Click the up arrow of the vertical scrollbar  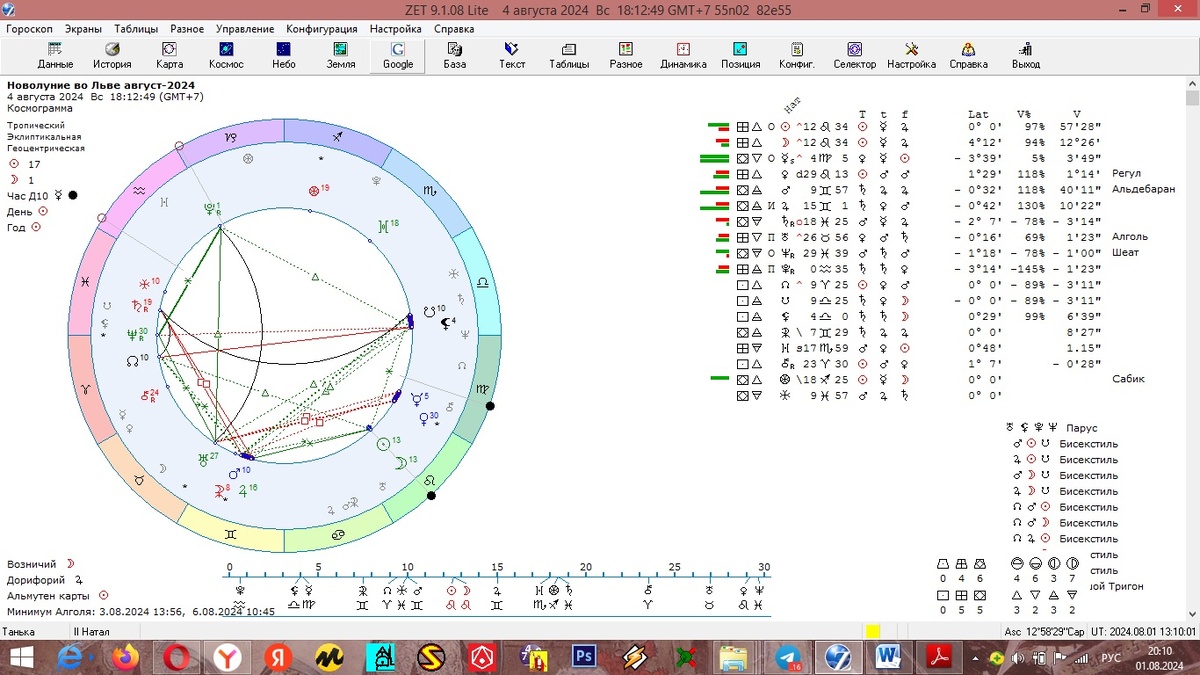1192,84
